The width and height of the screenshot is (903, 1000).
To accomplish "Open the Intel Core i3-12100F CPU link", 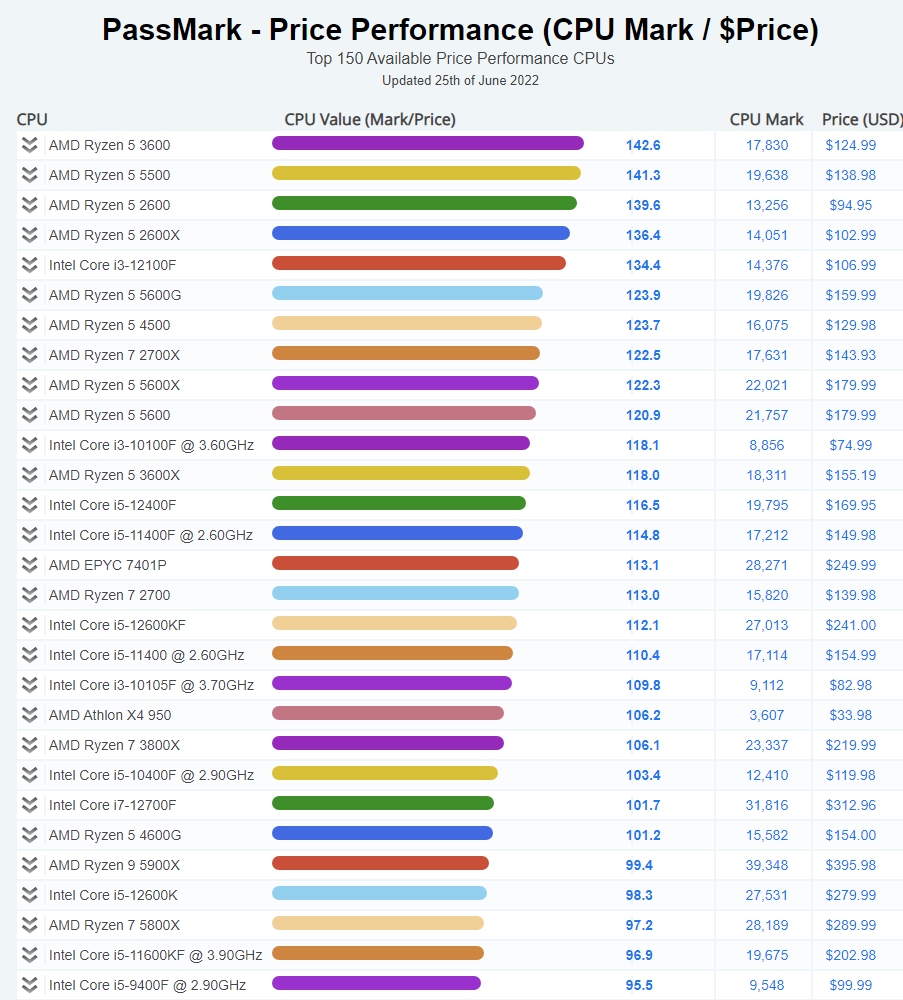I will tap(112, 265).
